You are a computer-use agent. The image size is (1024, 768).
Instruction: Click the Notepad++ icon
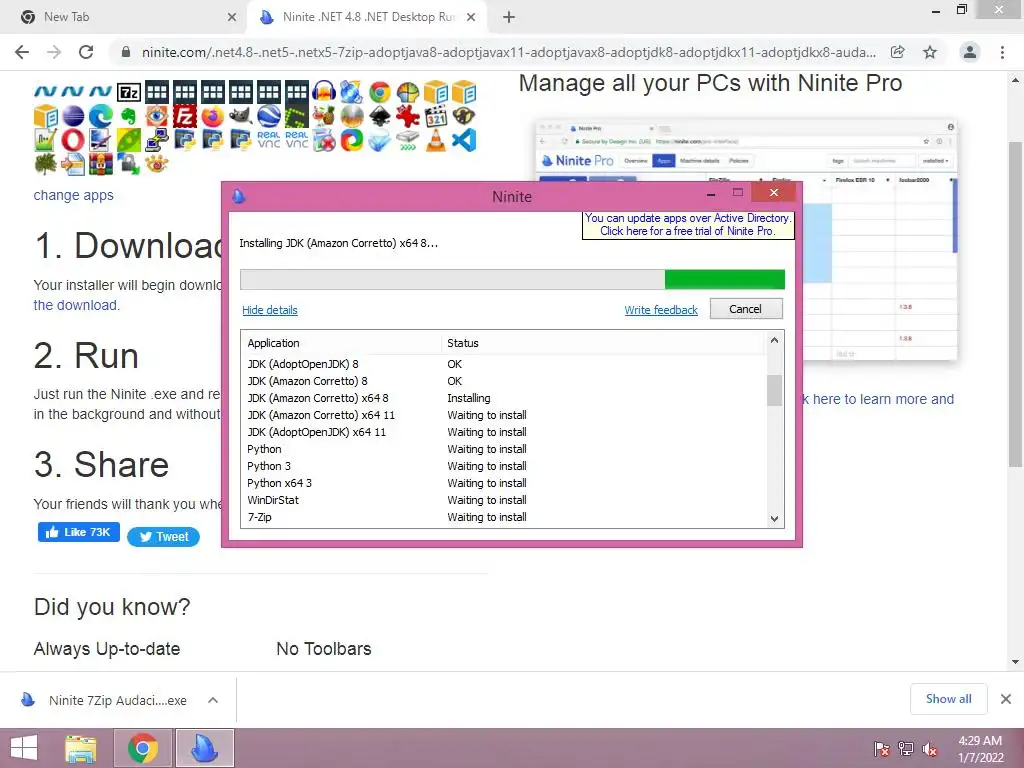tap(45, 140)
